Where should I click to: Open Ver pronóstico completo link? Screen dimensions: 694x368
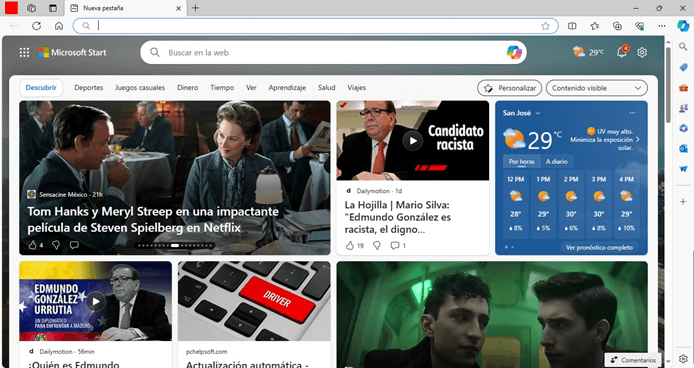(x=599, y=248)
